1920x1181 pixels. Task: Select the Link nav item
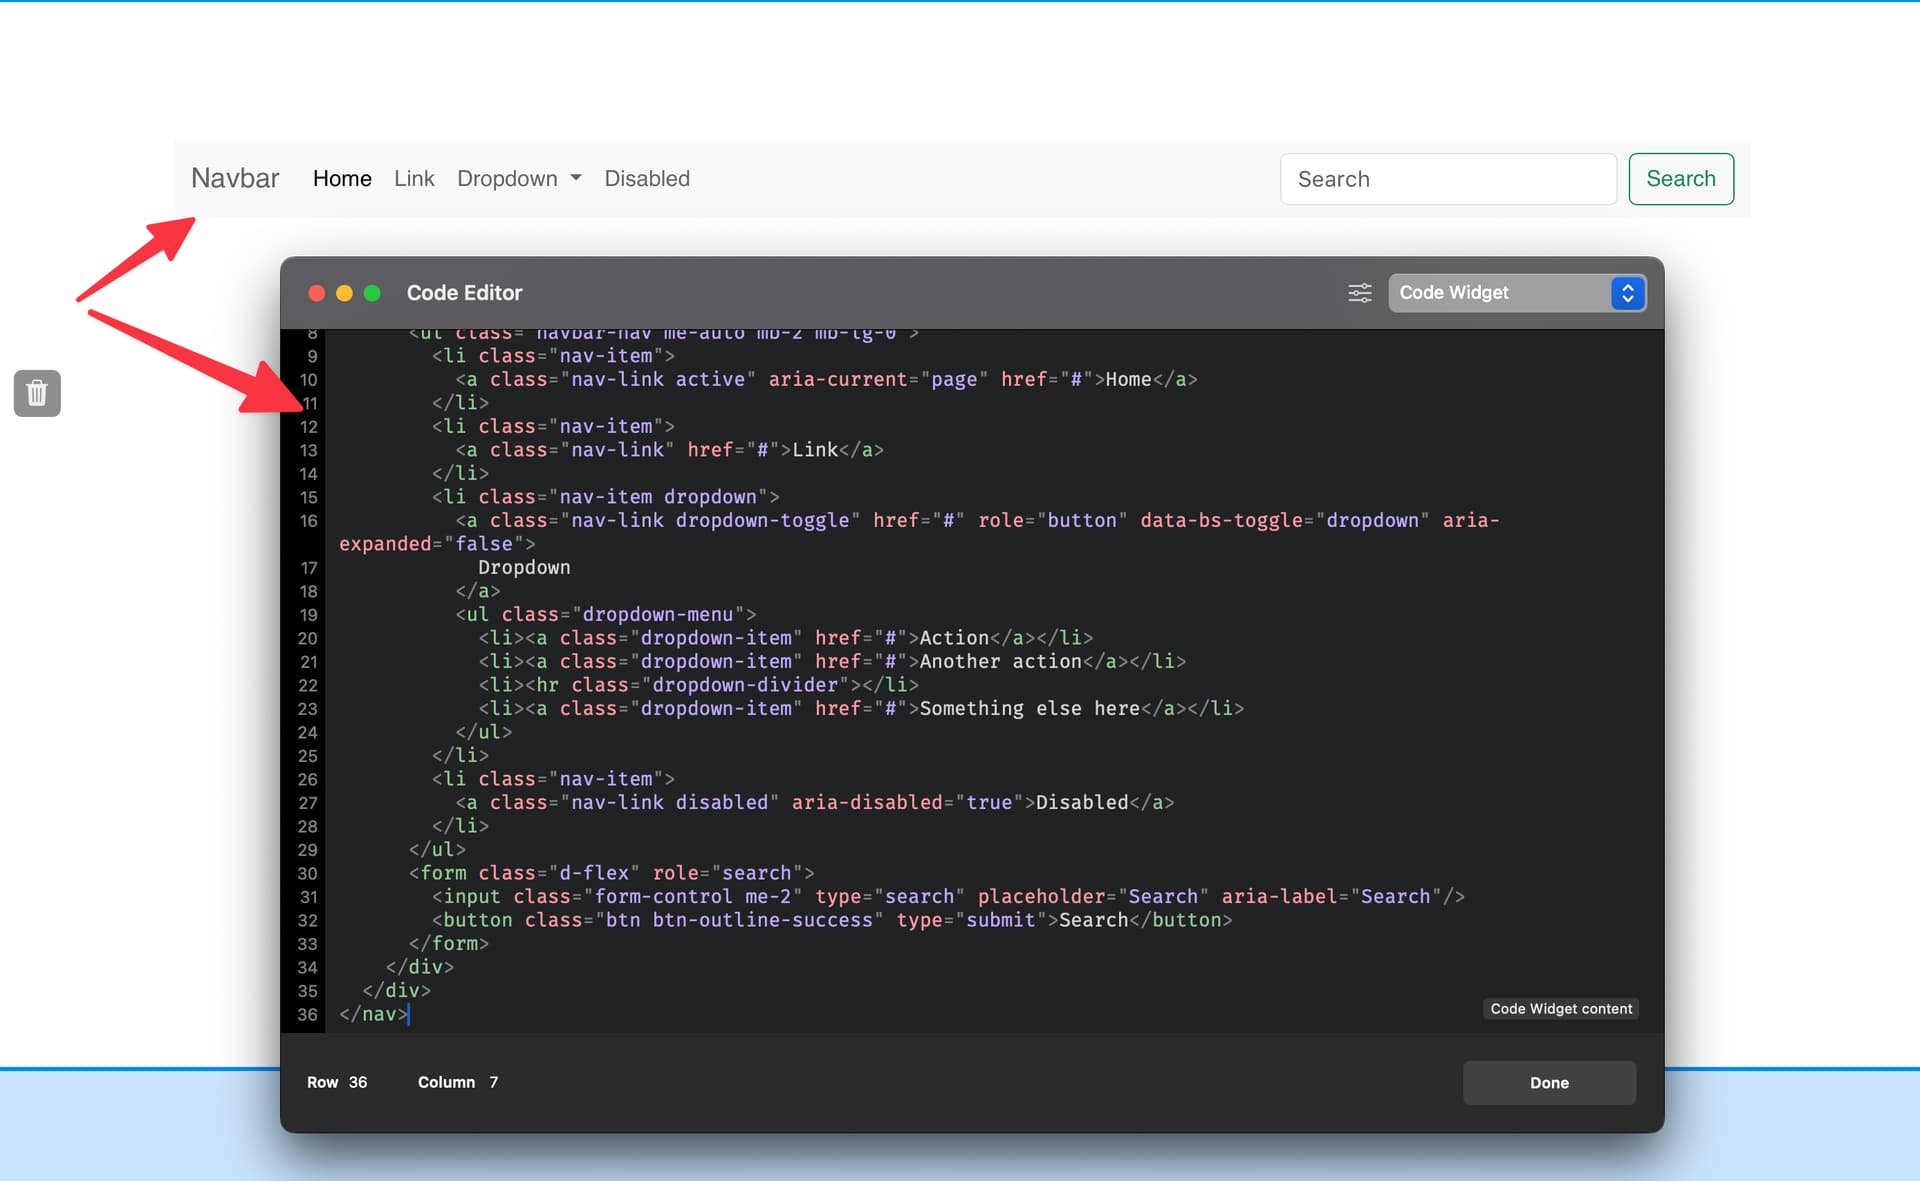tap(414, 179)
